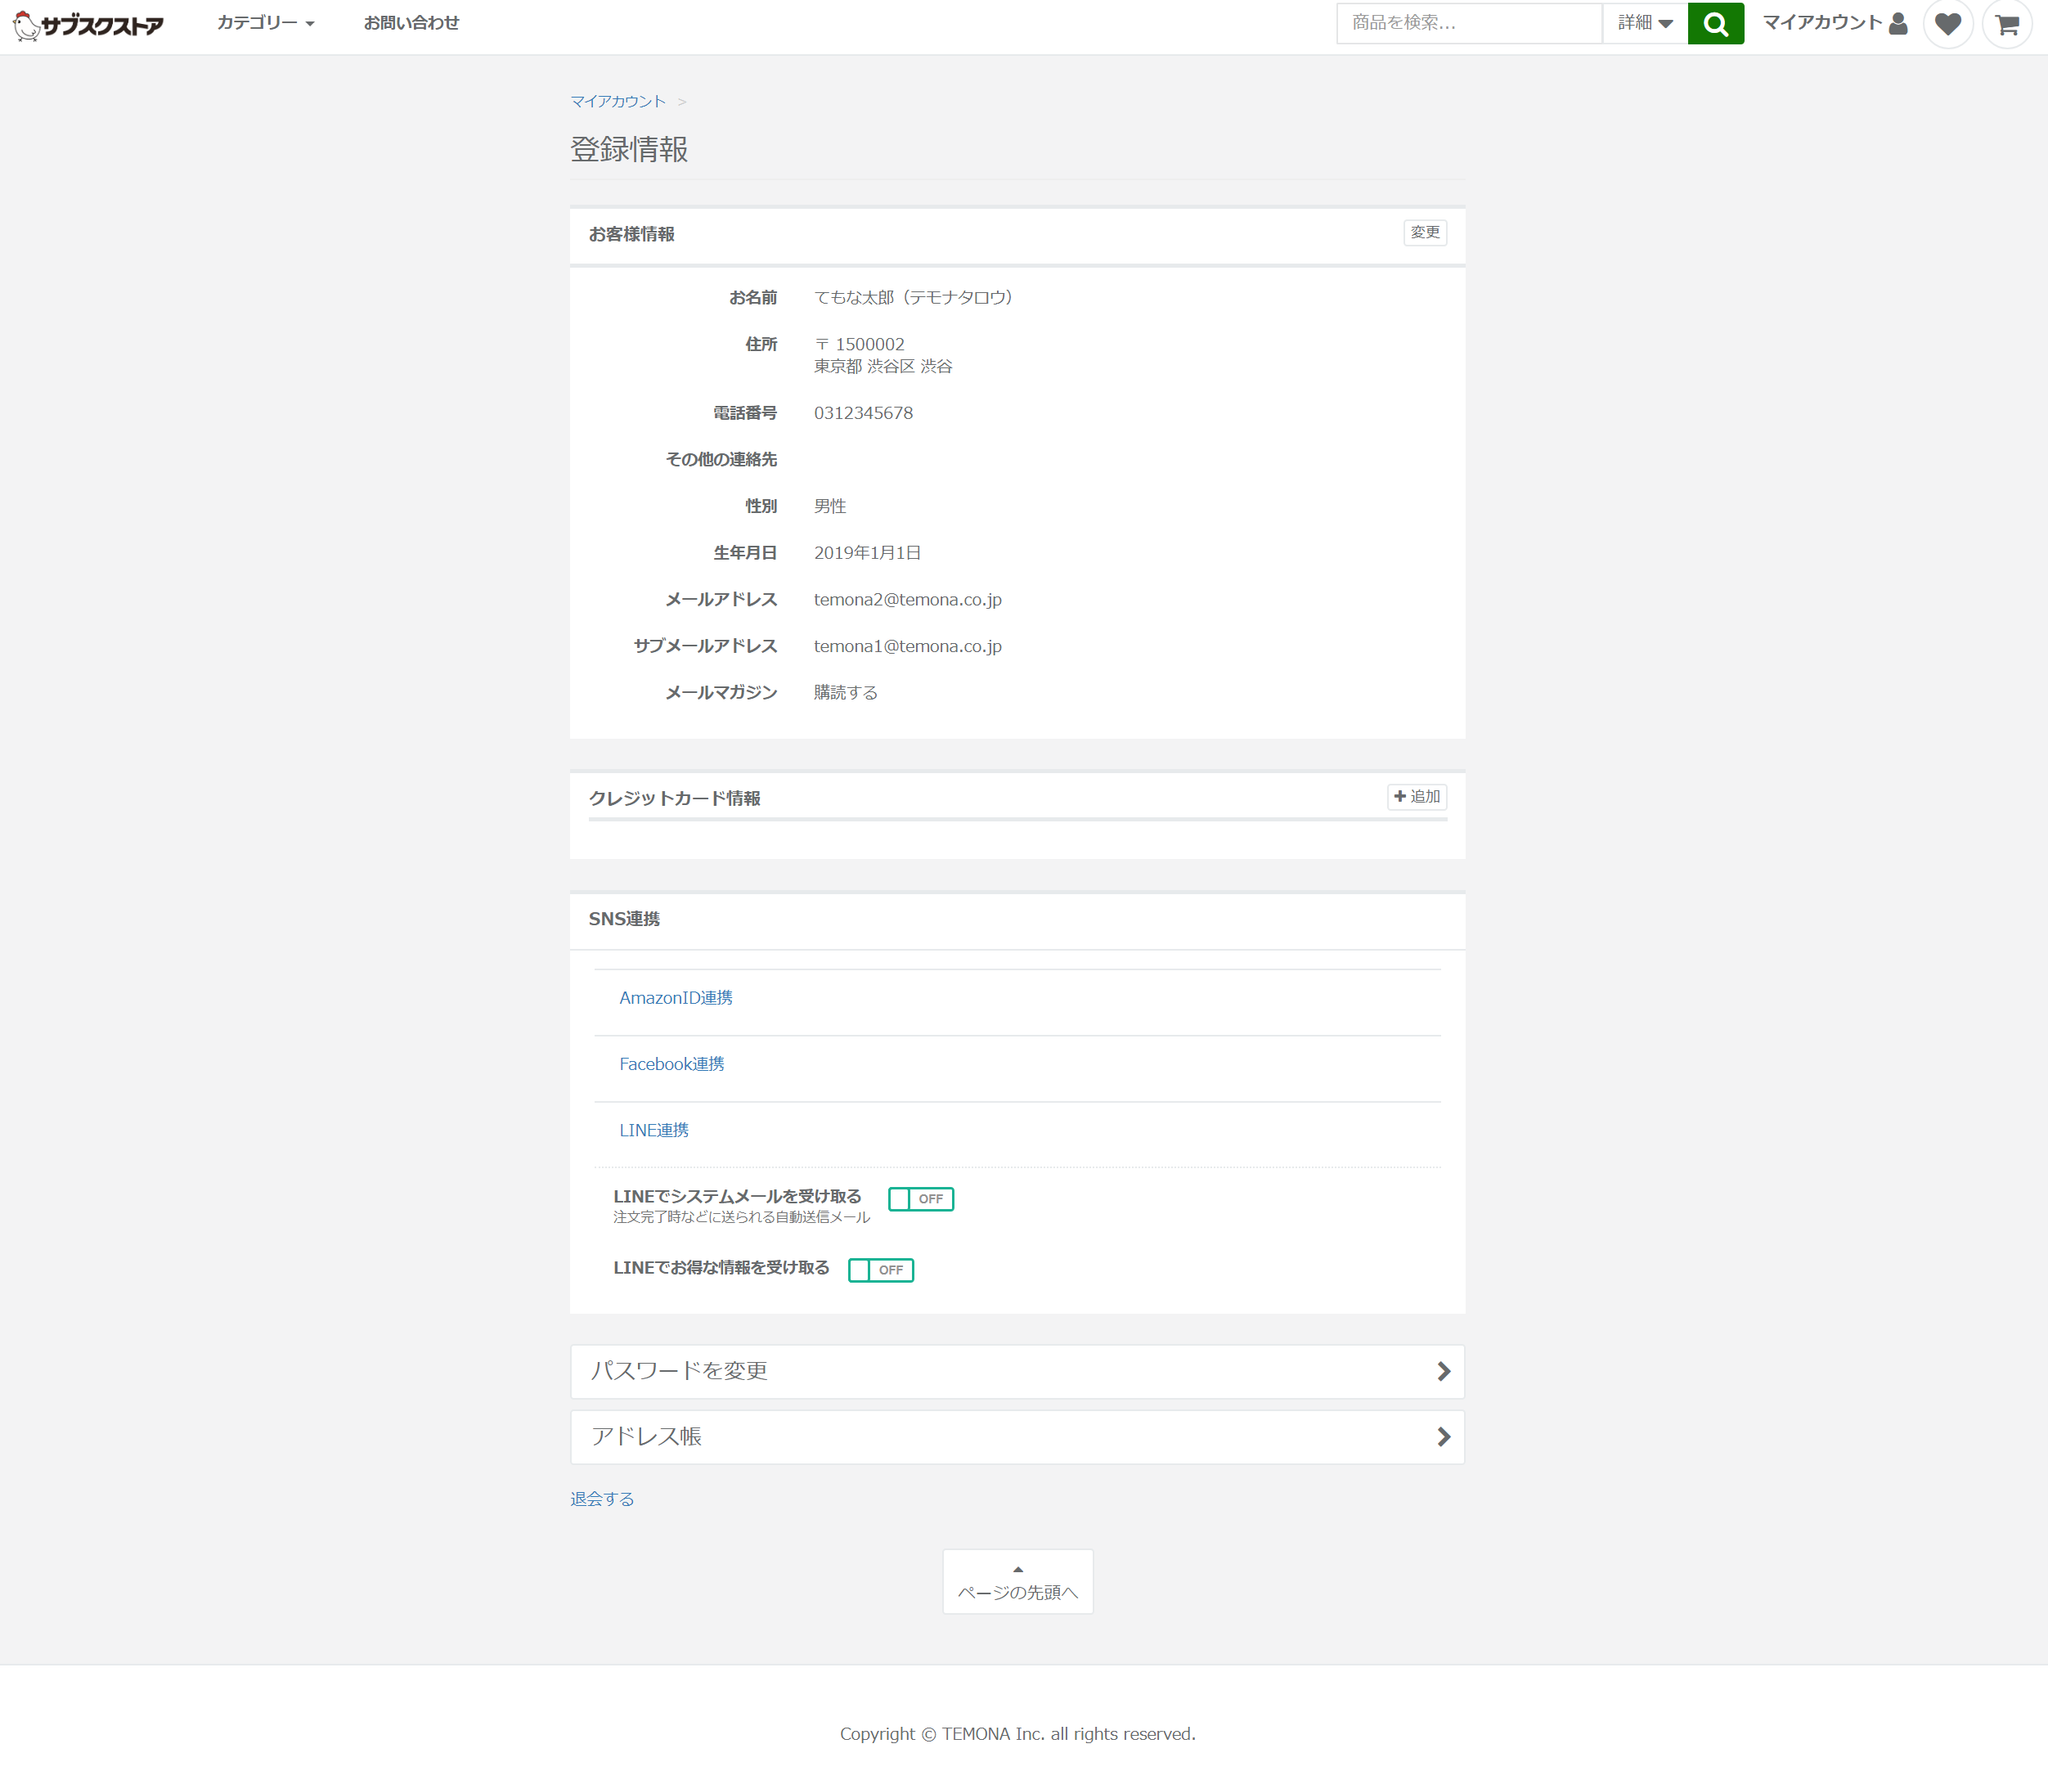
Task: Open the お問い合わせ menu item
Action: 411,23
